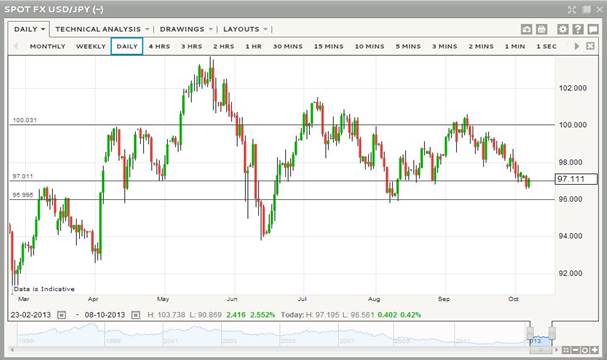
Task: Click the 97.011 horizontal line label
Action: (22, 176)
